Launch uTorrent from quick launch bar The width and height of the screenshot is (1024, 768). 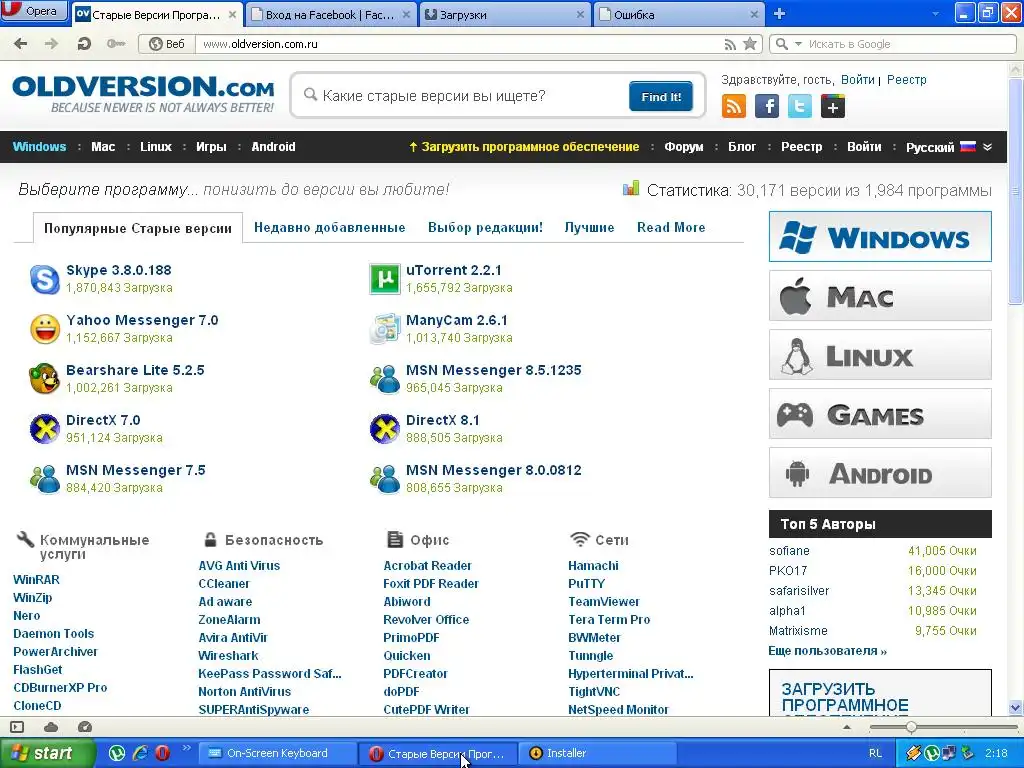[x=117, y=753]
